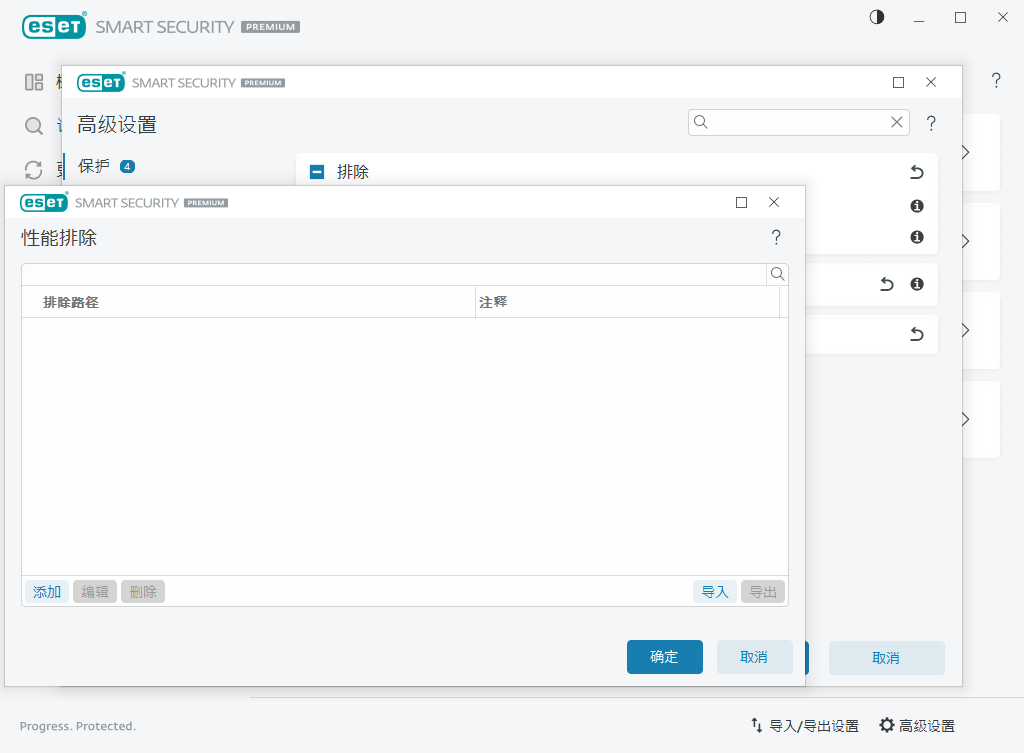The width and height of the screenshot is (1024, 753).
Task: Open help question mark in 性能排除 dialog
Action: point(776,238)
